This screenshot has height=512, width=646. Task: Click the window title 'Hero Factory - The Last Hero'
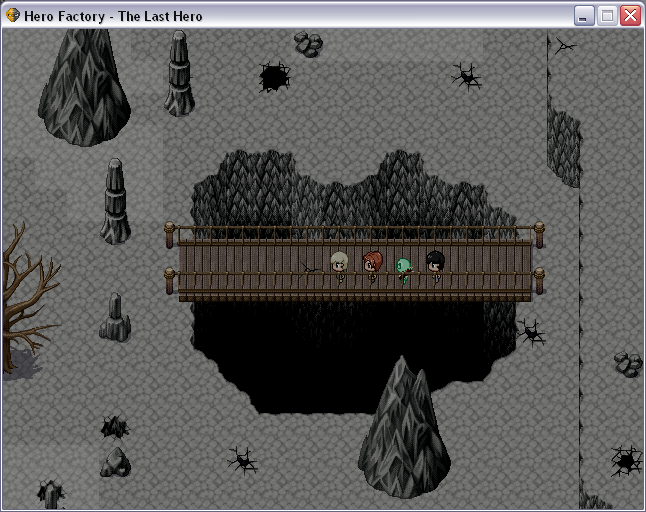click(113, 16)
